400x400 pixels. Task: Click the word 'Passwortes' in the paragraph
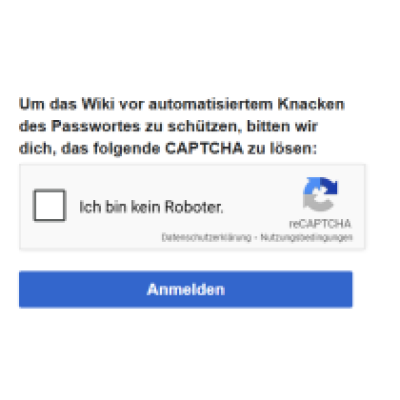pyautogui.click(x=95, y=126)
